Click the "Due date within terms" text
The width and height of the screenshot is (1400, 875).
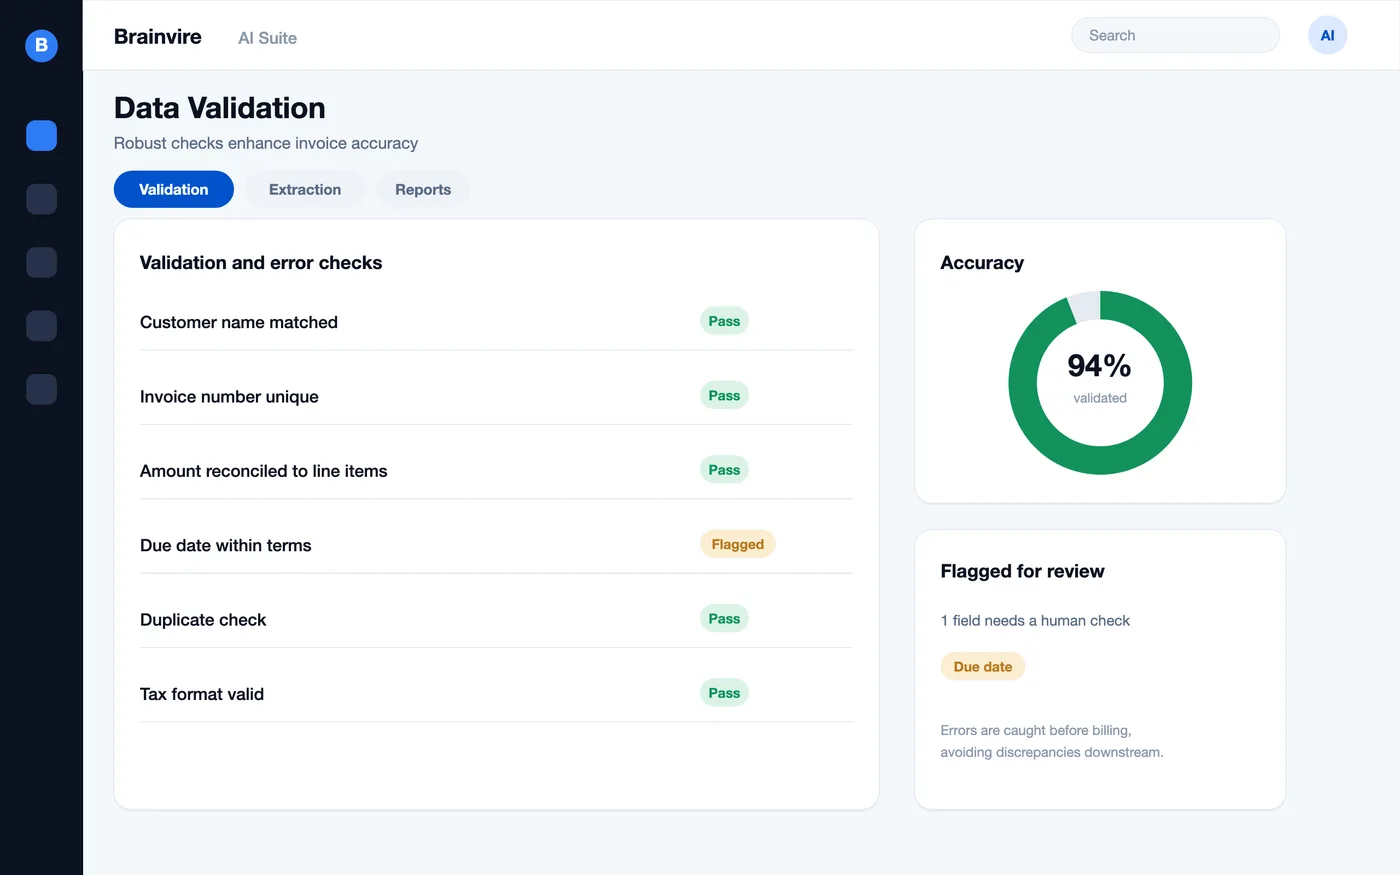point(226,545)
